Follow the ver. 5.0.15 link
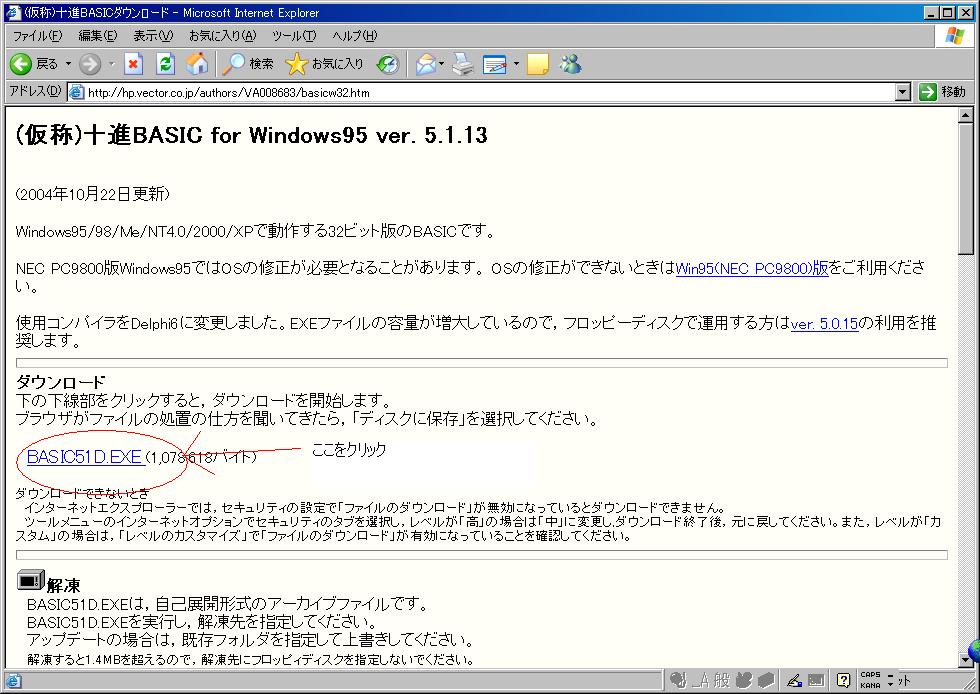 824,324
